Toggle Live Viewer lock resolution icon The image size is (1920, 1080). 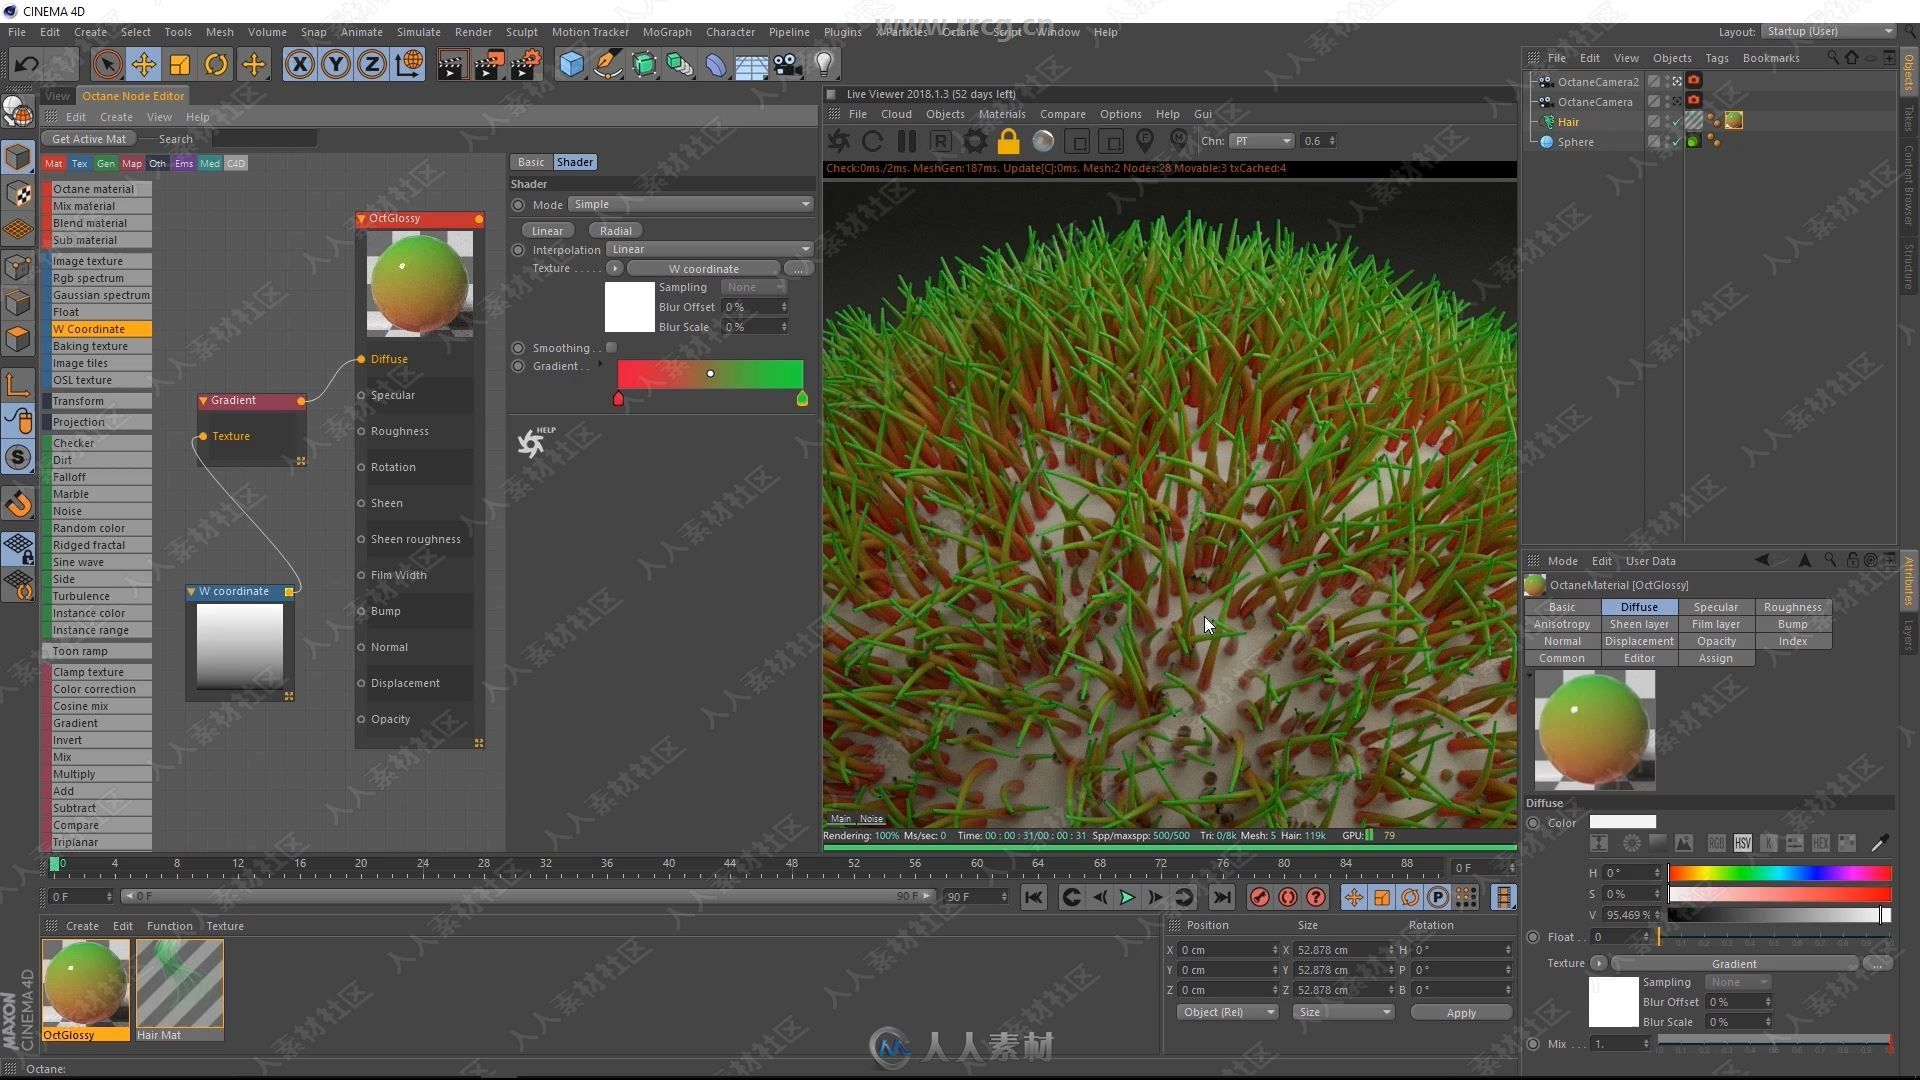pyautogui.click(x=1009, y=141)
